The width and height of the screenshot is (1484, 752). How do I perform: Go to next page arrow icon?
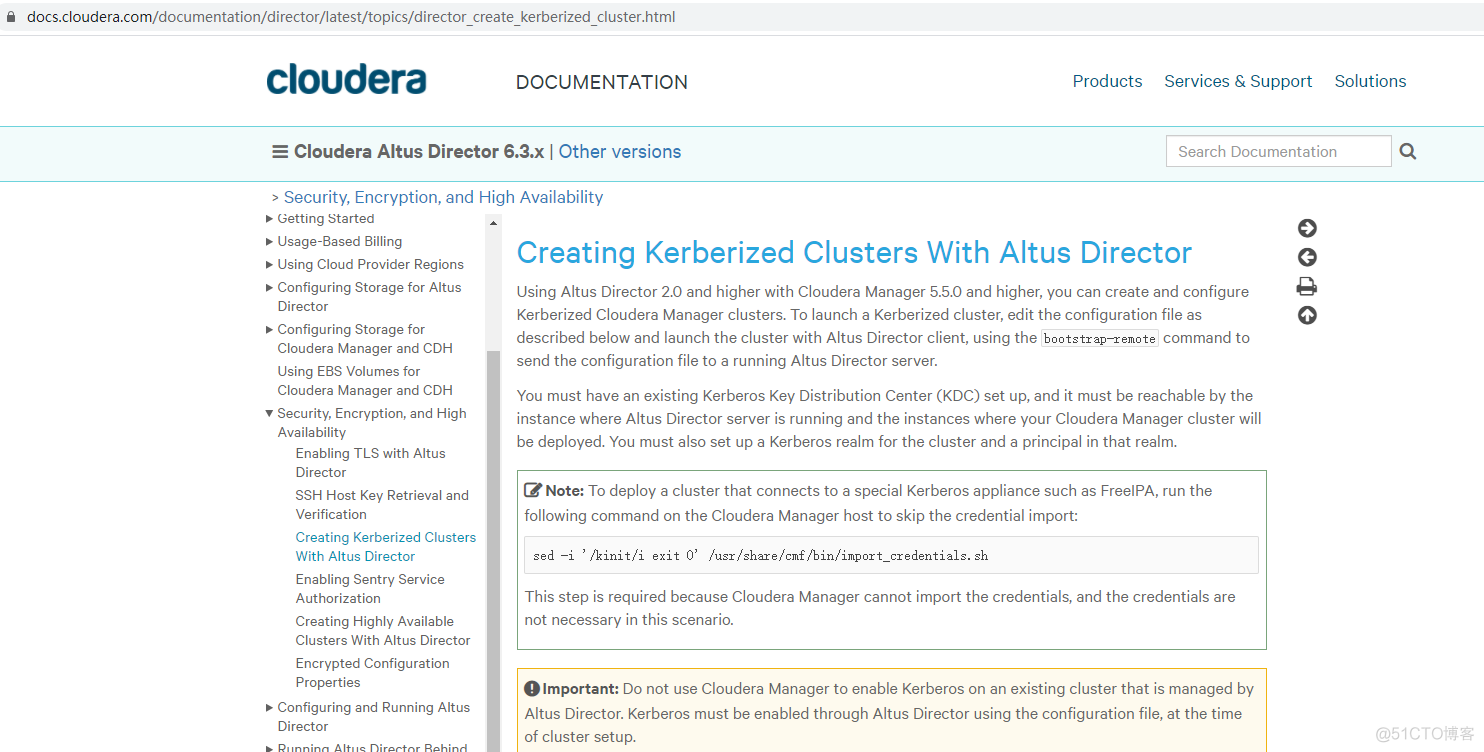(1307, 228)
